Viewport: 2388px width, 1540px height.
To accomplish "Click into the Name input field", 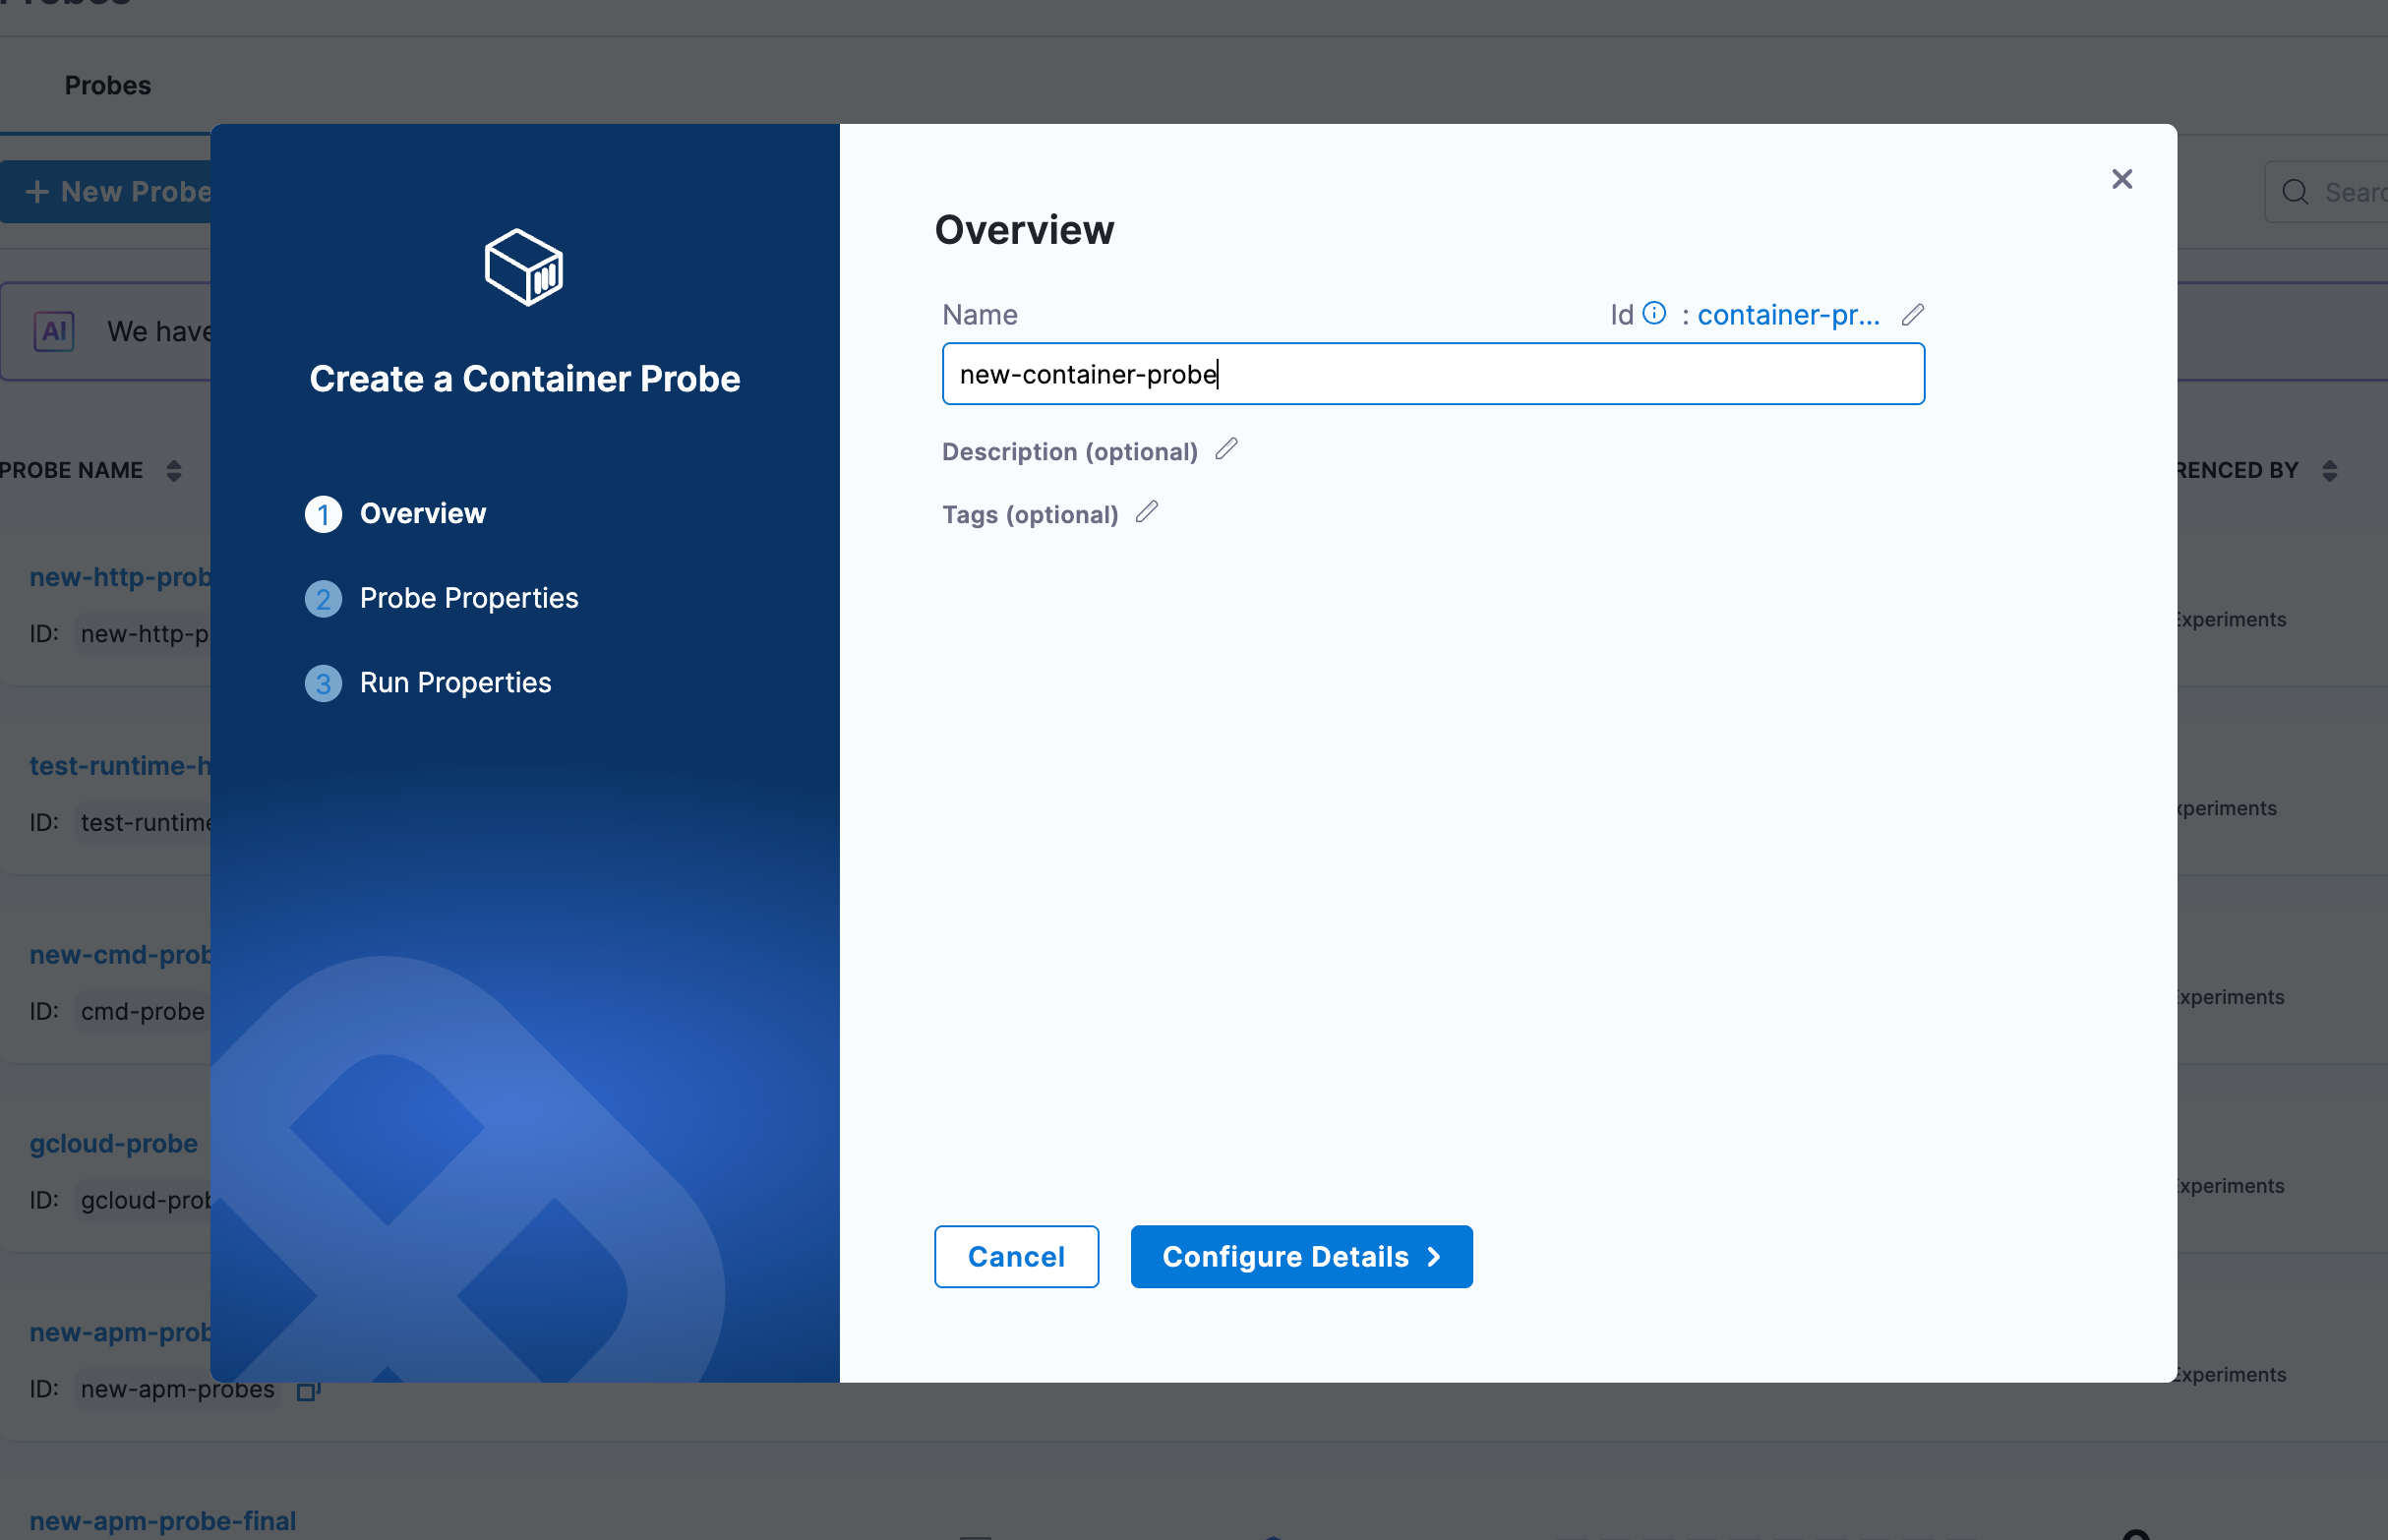I will [1432, 374].
